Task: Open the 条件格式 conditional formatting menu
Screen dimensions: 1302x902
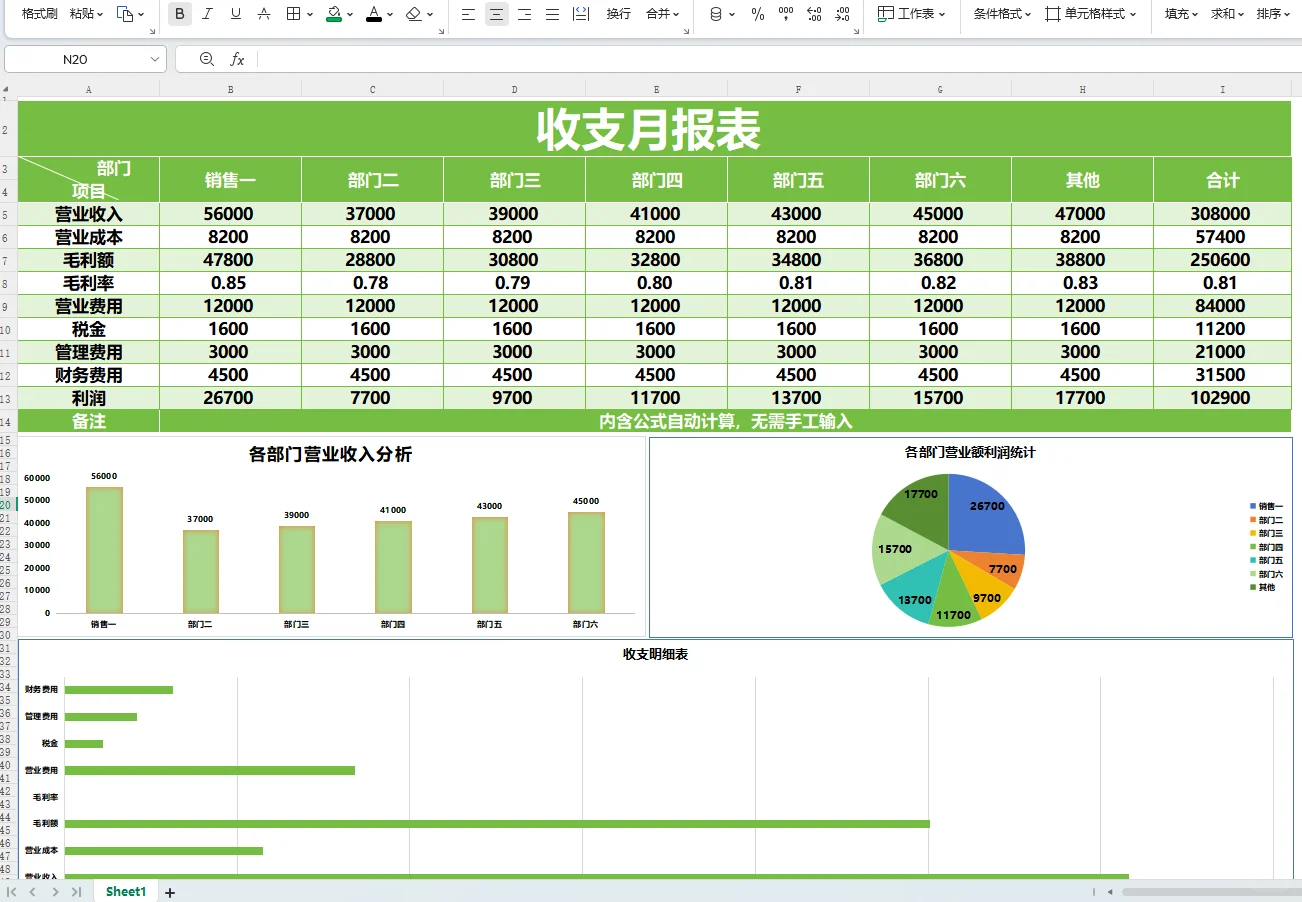Action: point(998,14)
